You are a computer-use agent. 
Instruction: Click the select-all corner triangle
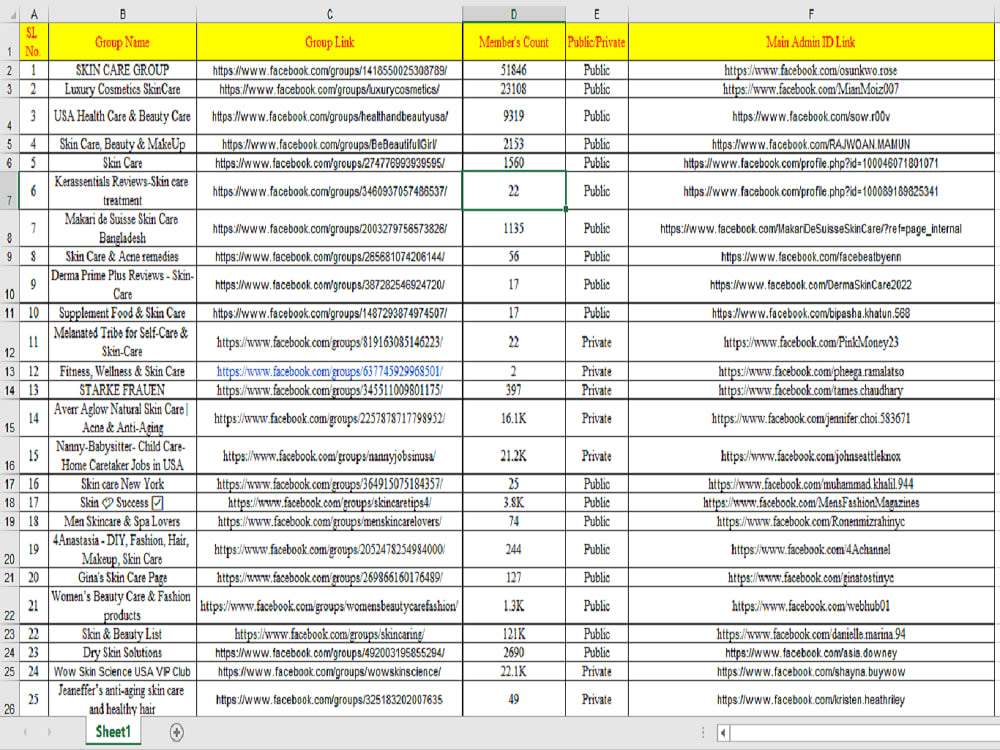[x=12, y=14]
